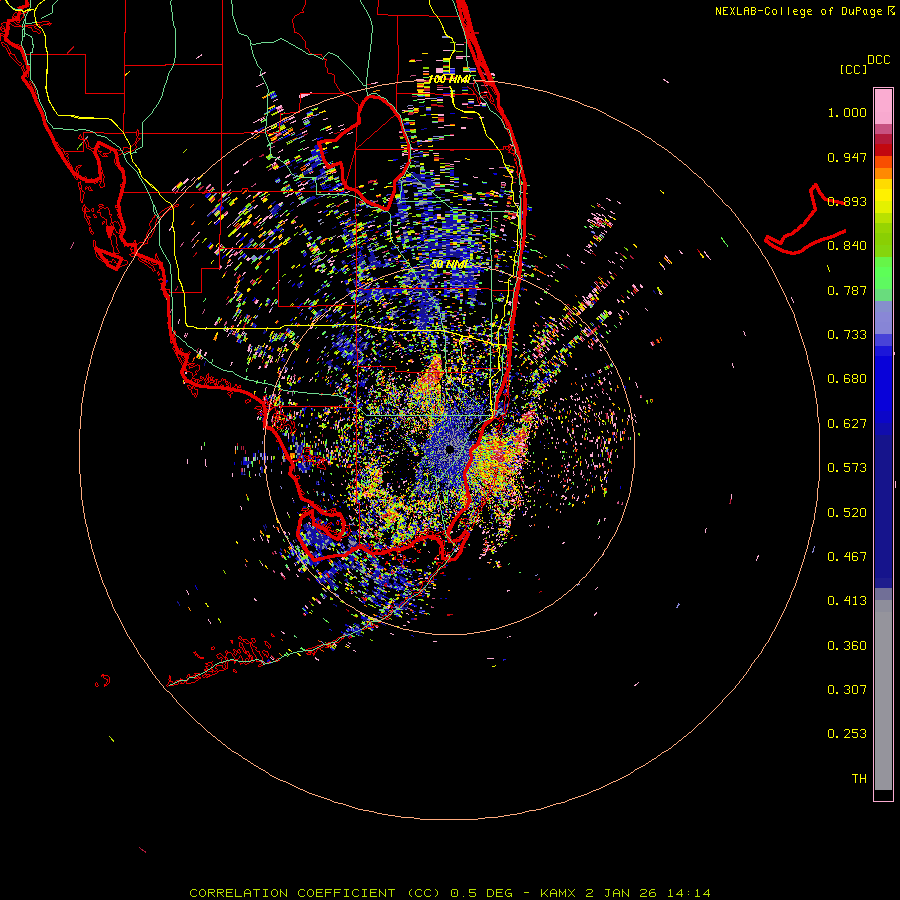The image size is (900, 900).
Task: Click the 1.000 scale value
Action: point(847,112)
